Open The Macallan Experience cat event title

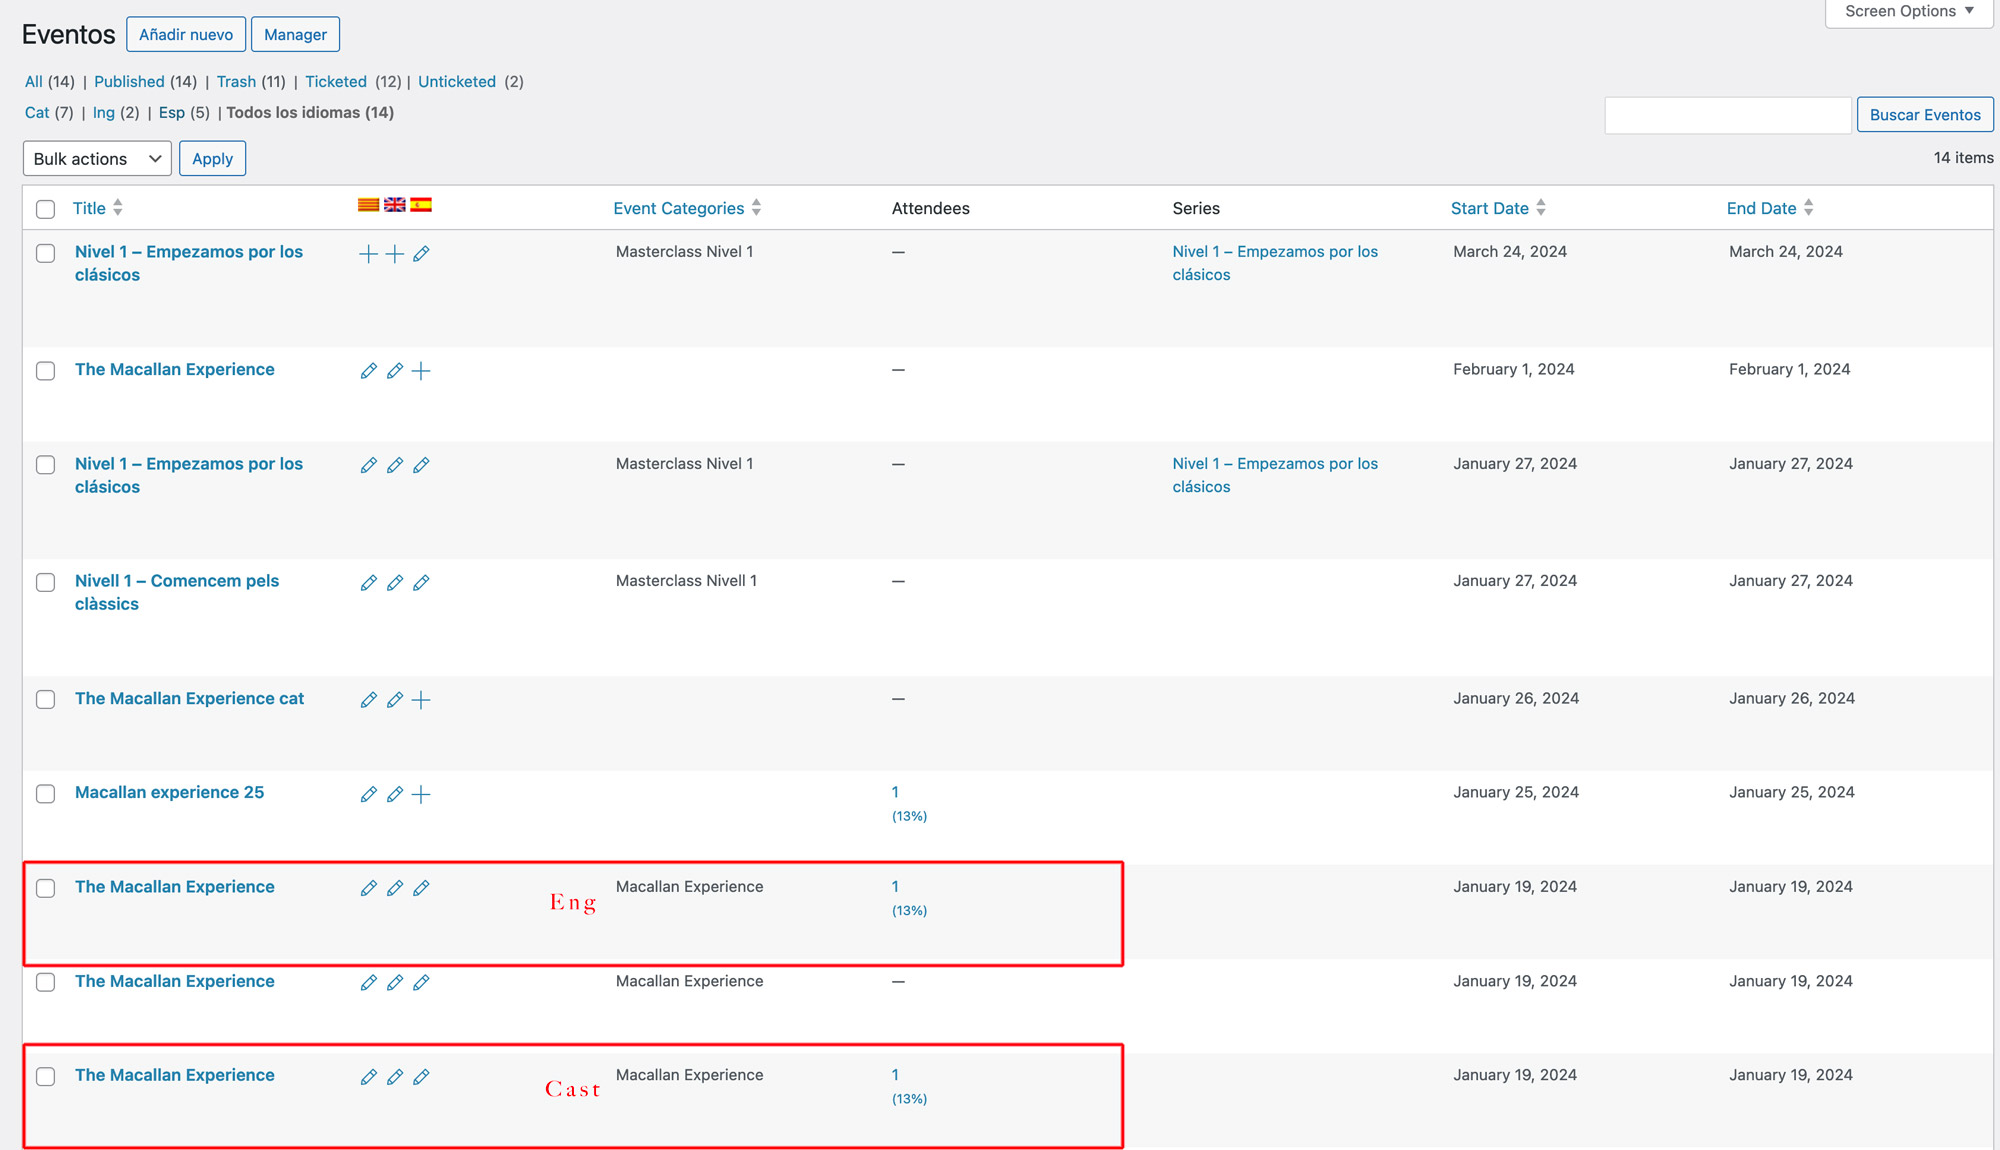pyautogui.click(x=189, y=698)
